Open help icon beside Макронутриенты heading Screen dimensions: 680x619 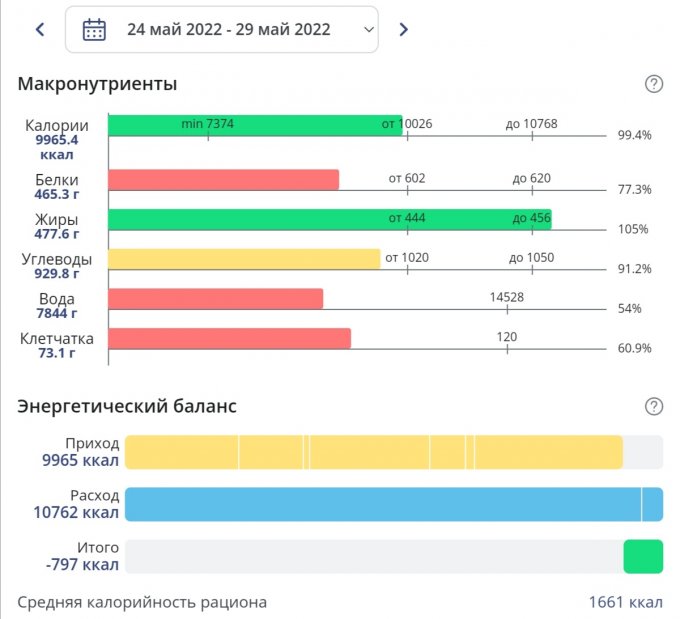[654, 84]
